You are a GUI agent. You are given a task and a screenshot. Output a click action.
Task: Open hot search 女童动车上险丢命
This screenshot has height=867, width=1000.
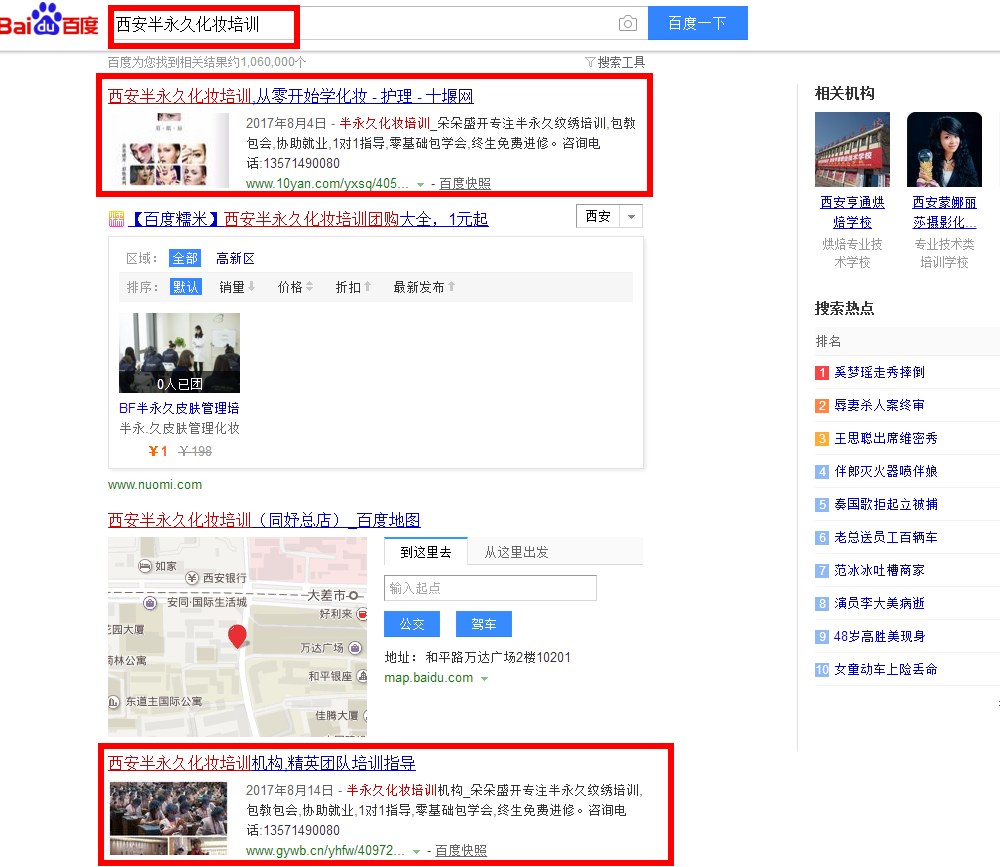(886, 670)
